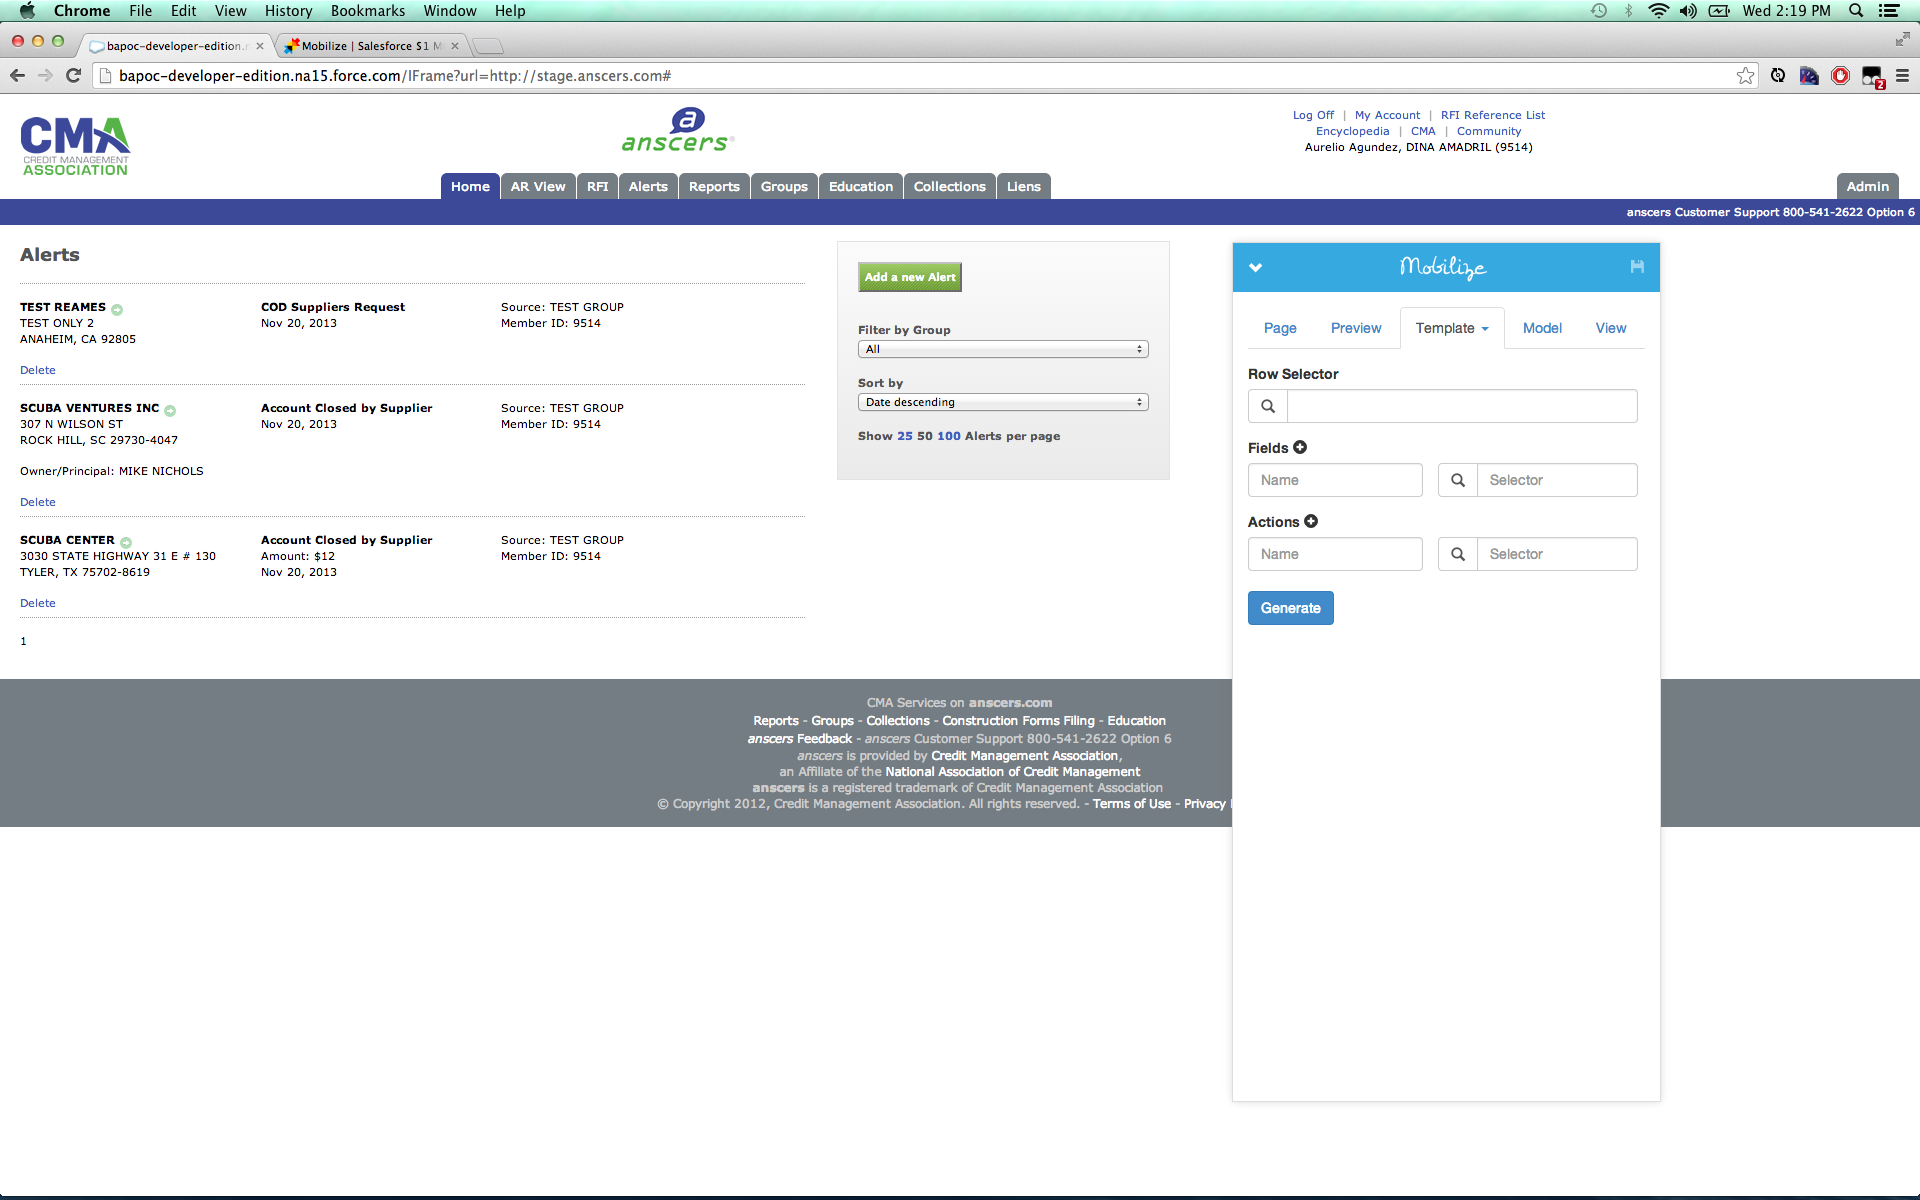Screen dimensions: 1920x1200
Task: Bookmark page with the star icon
Action: [x=1745, y=76]
